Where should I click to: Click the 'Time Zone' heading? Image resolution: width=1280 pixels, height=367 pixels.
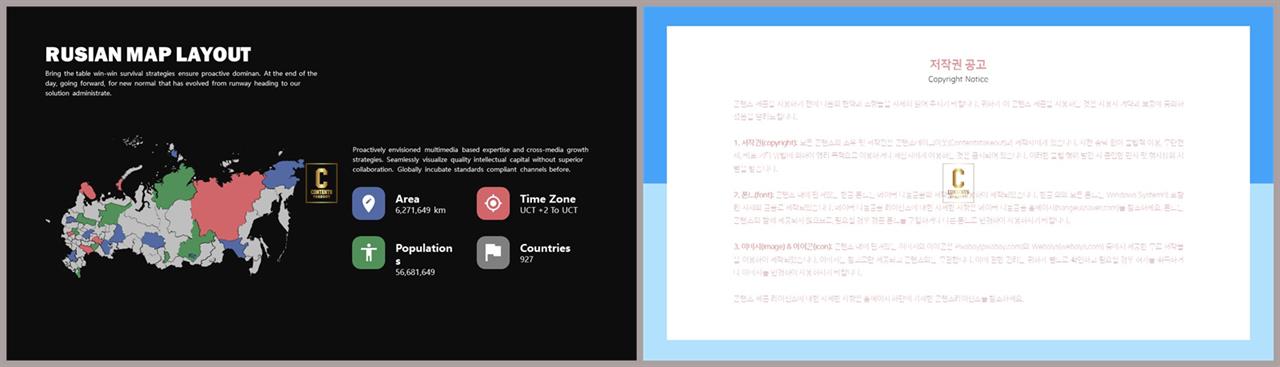click(x=548, y=199)
